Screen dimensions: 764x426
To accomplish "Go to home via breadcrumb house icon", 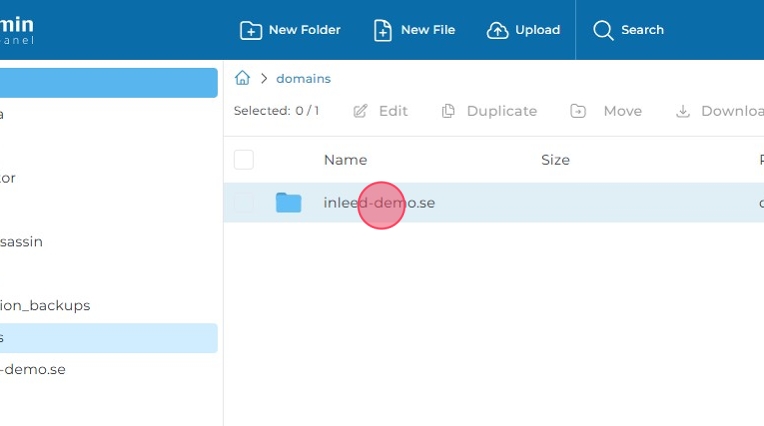I will pyautogui.click(x=242, y=78).
